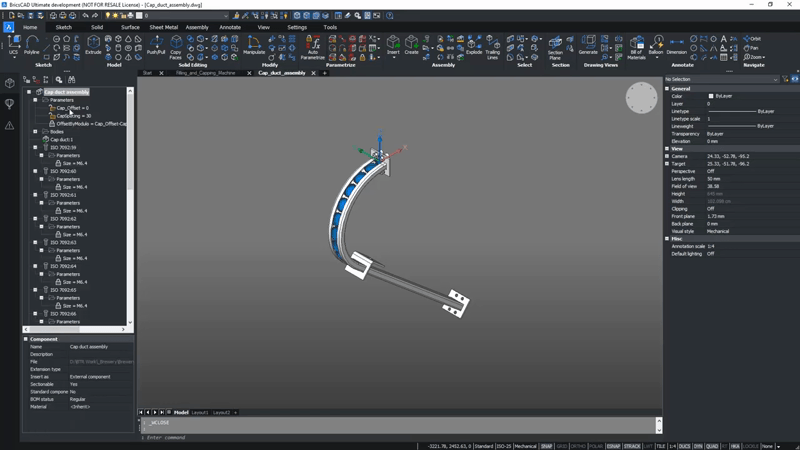800x450 pixels.
Task: Toggle GRID in the status bar
Action: (562, 446)
